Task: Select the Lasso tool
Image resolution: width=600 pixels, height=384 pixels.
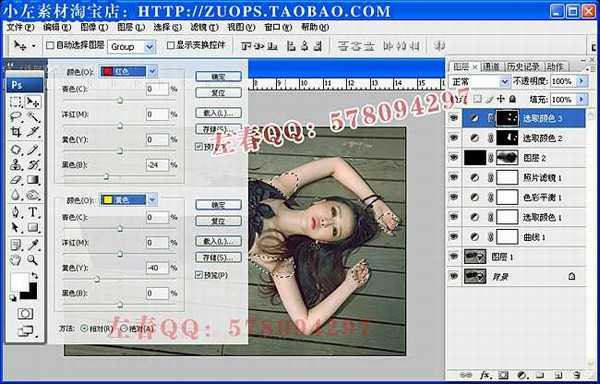Action: pyautogui.click(x=16, y=117)
